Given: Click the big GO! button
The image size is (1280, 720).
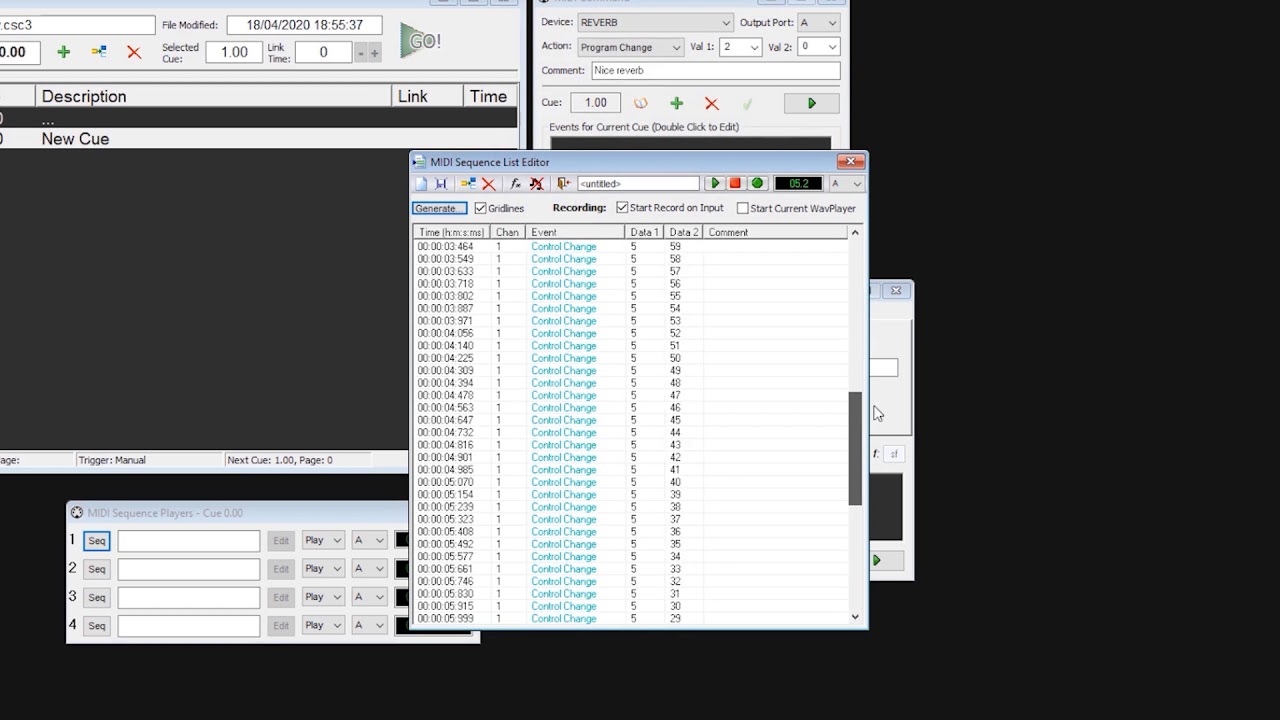Looking at the screenshot, I should point(420,41).
